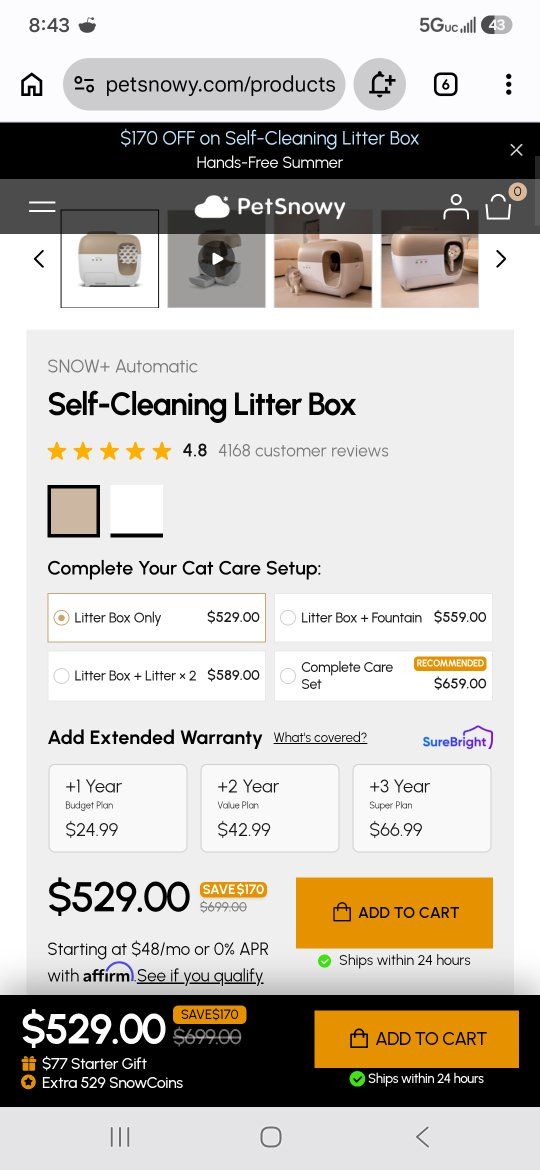Open the PetSnowy hamburger menu
This screenshot has width=540, height=1170.
pyautogui.click(x=43, y=207)
